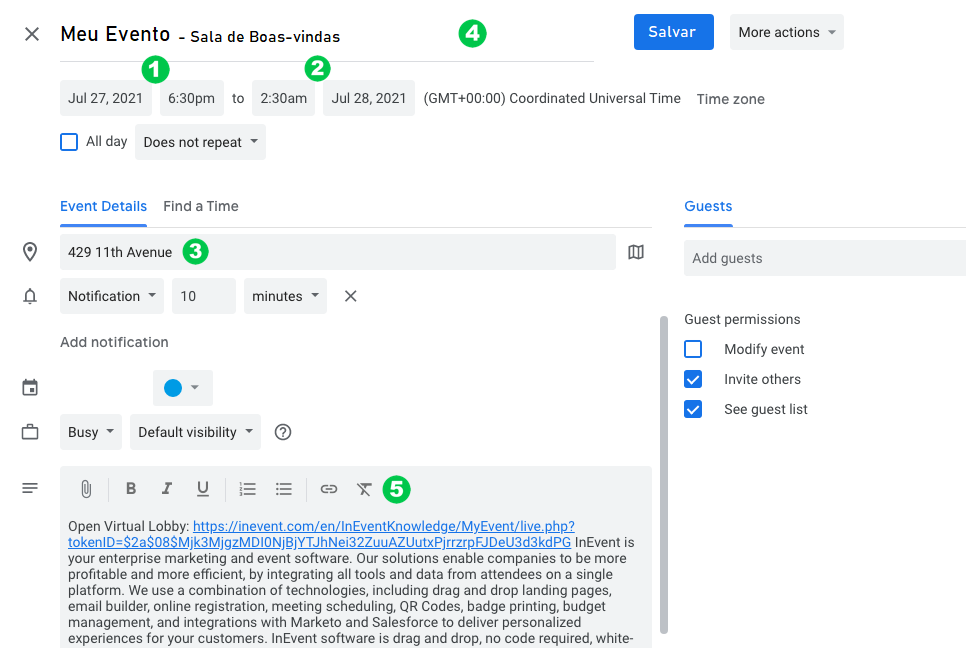Open the minutes unit dropdown
This screenshot has width=966, height=648.
285,296
